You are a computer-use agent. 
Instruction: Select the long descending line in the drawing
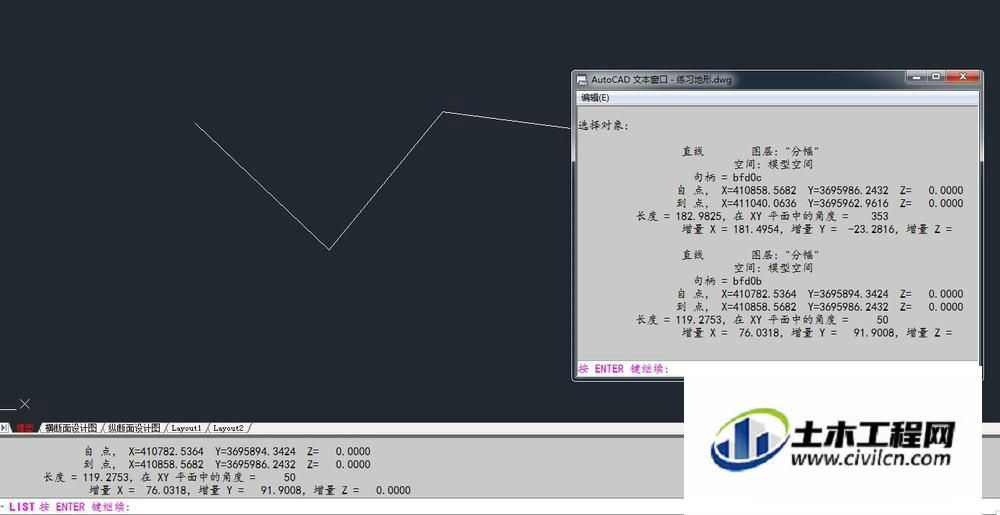click(261, 186)
